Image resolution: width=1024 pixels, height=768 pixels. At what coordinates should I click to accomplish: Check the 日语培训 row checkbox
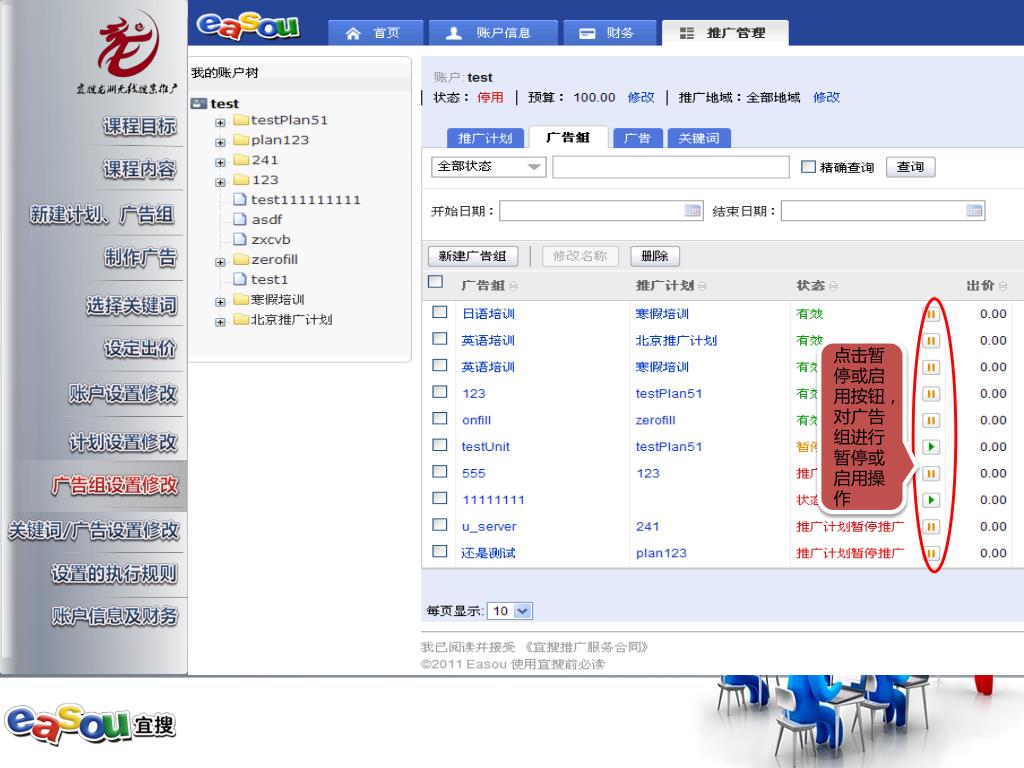click(440, 312)
